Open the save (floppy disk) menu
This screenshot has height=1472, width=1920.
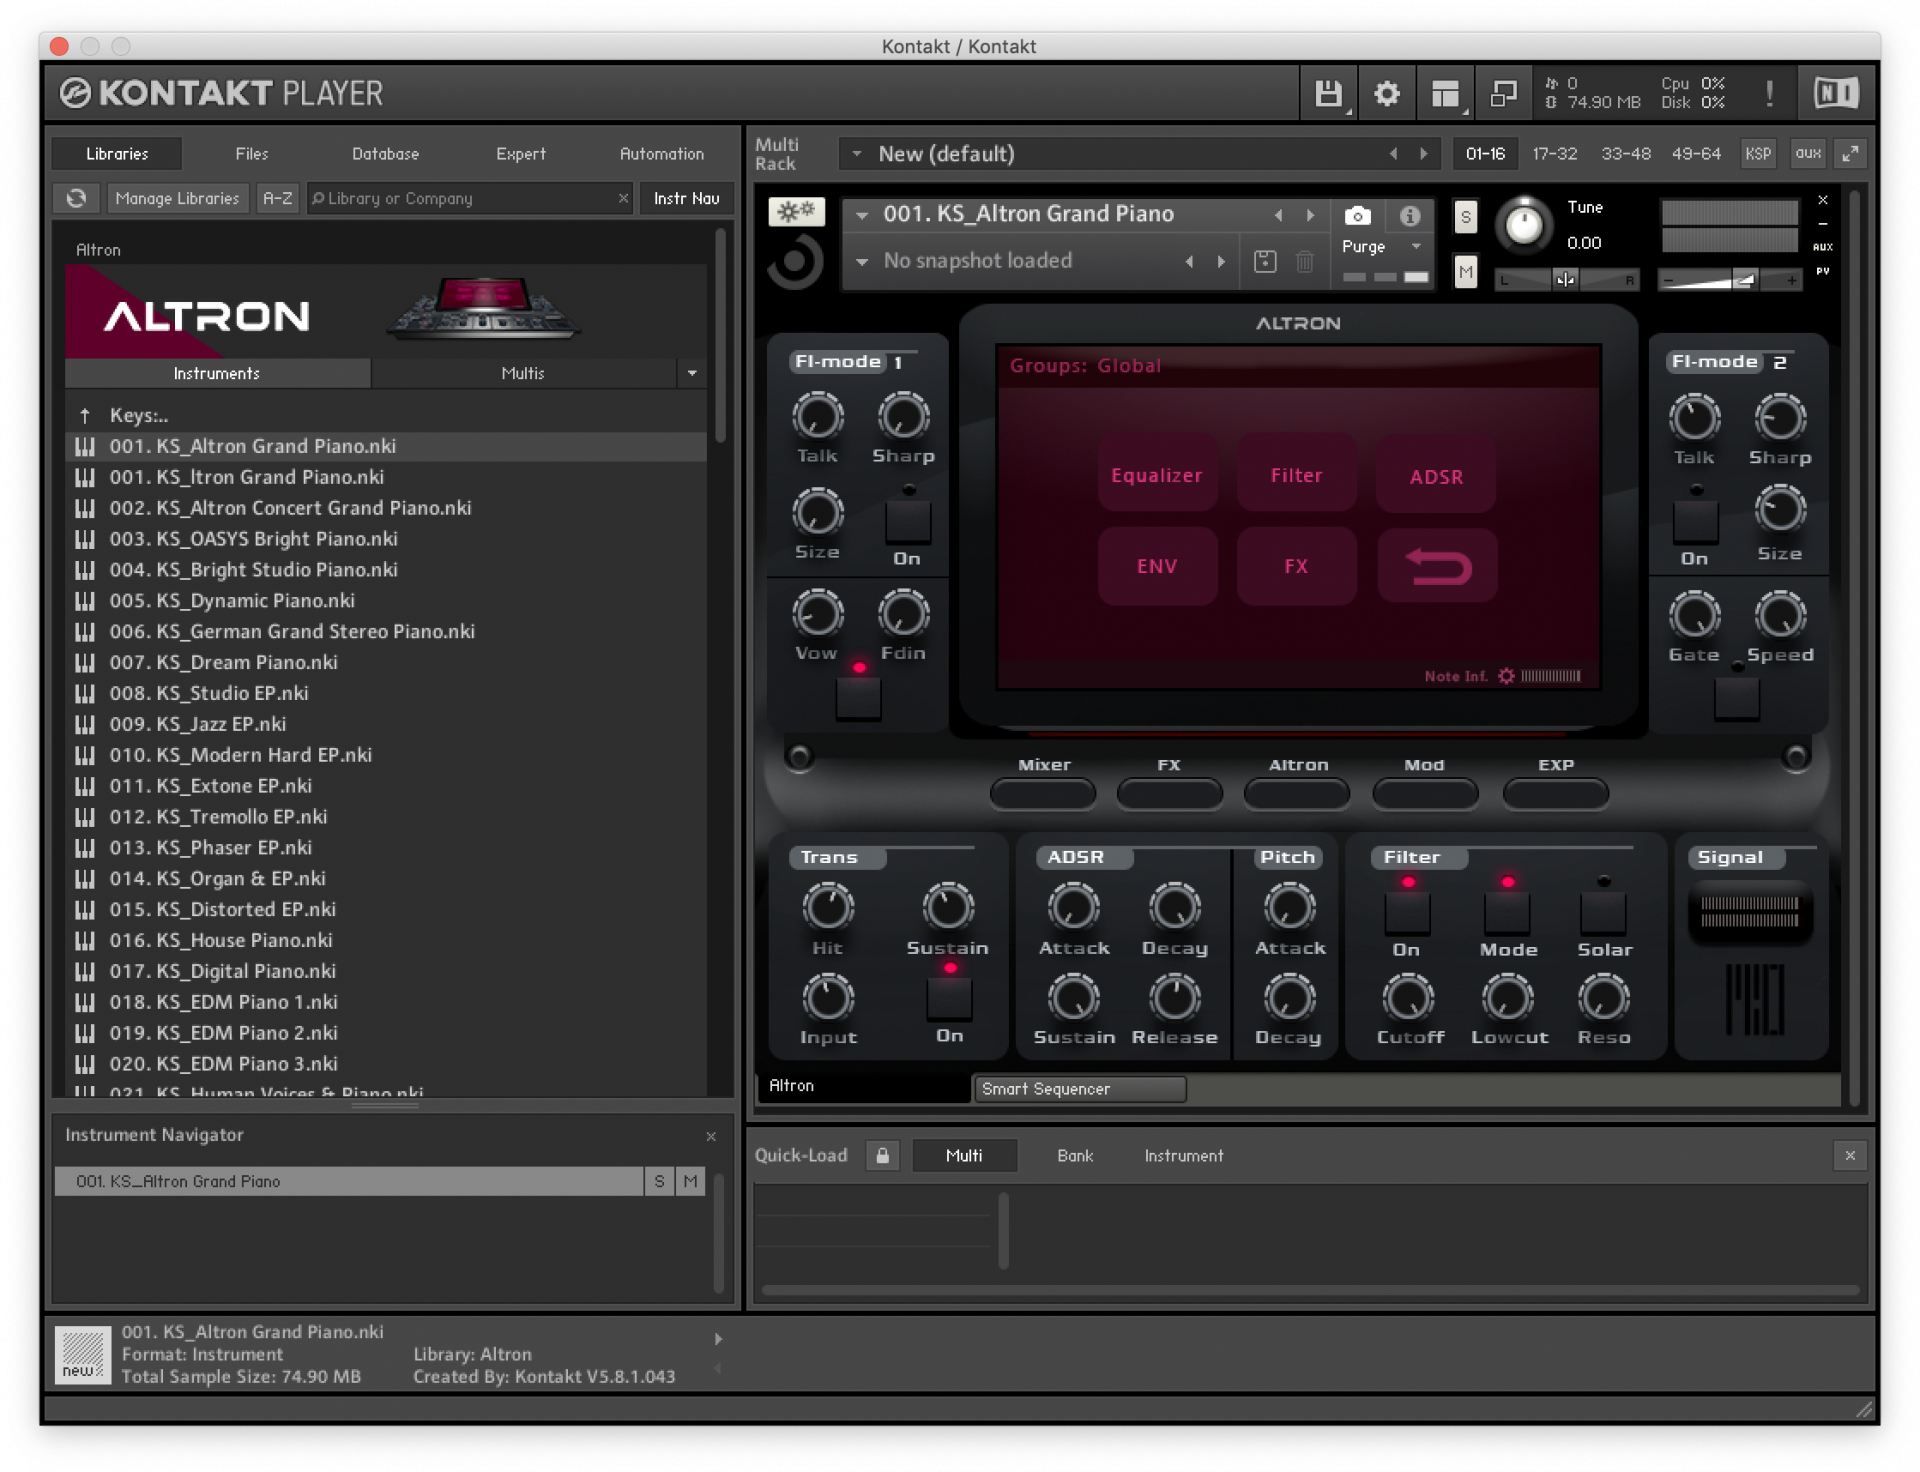(1328, 94)
